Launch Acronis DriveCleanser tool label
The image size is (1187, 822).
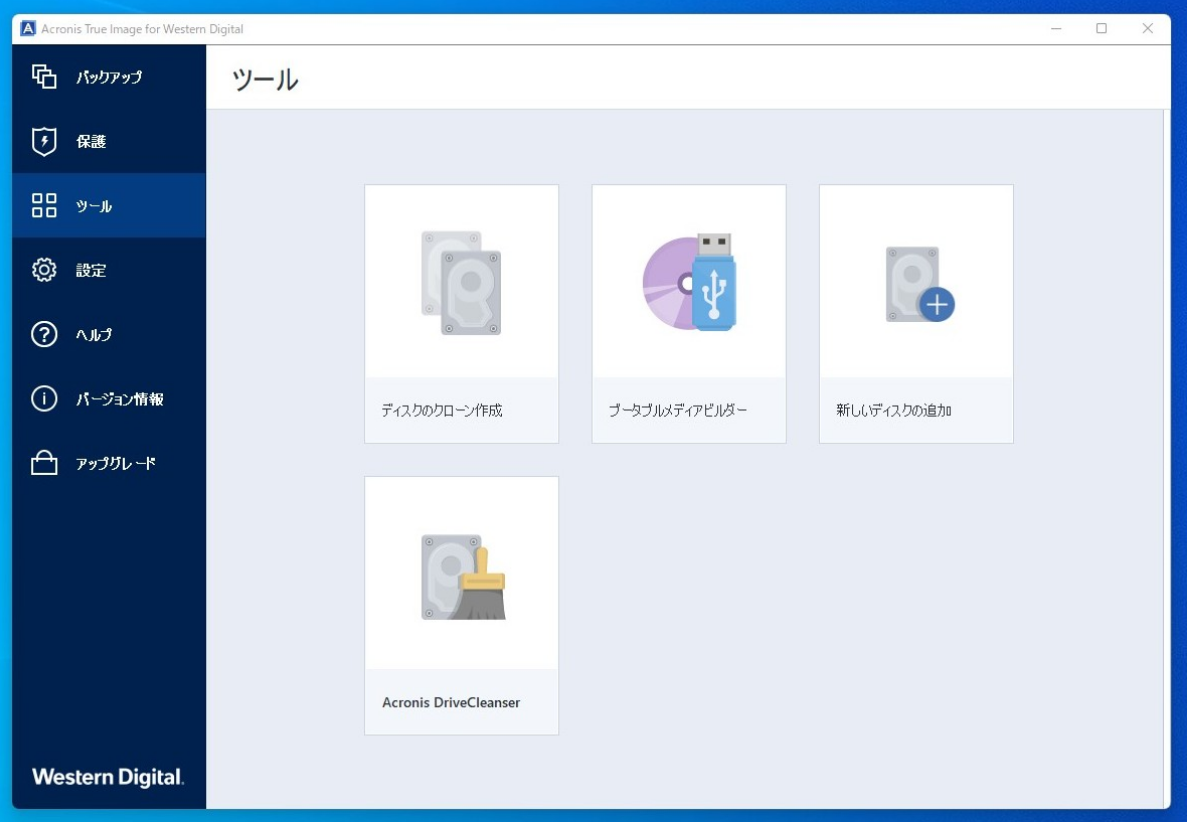click(451, 702)
